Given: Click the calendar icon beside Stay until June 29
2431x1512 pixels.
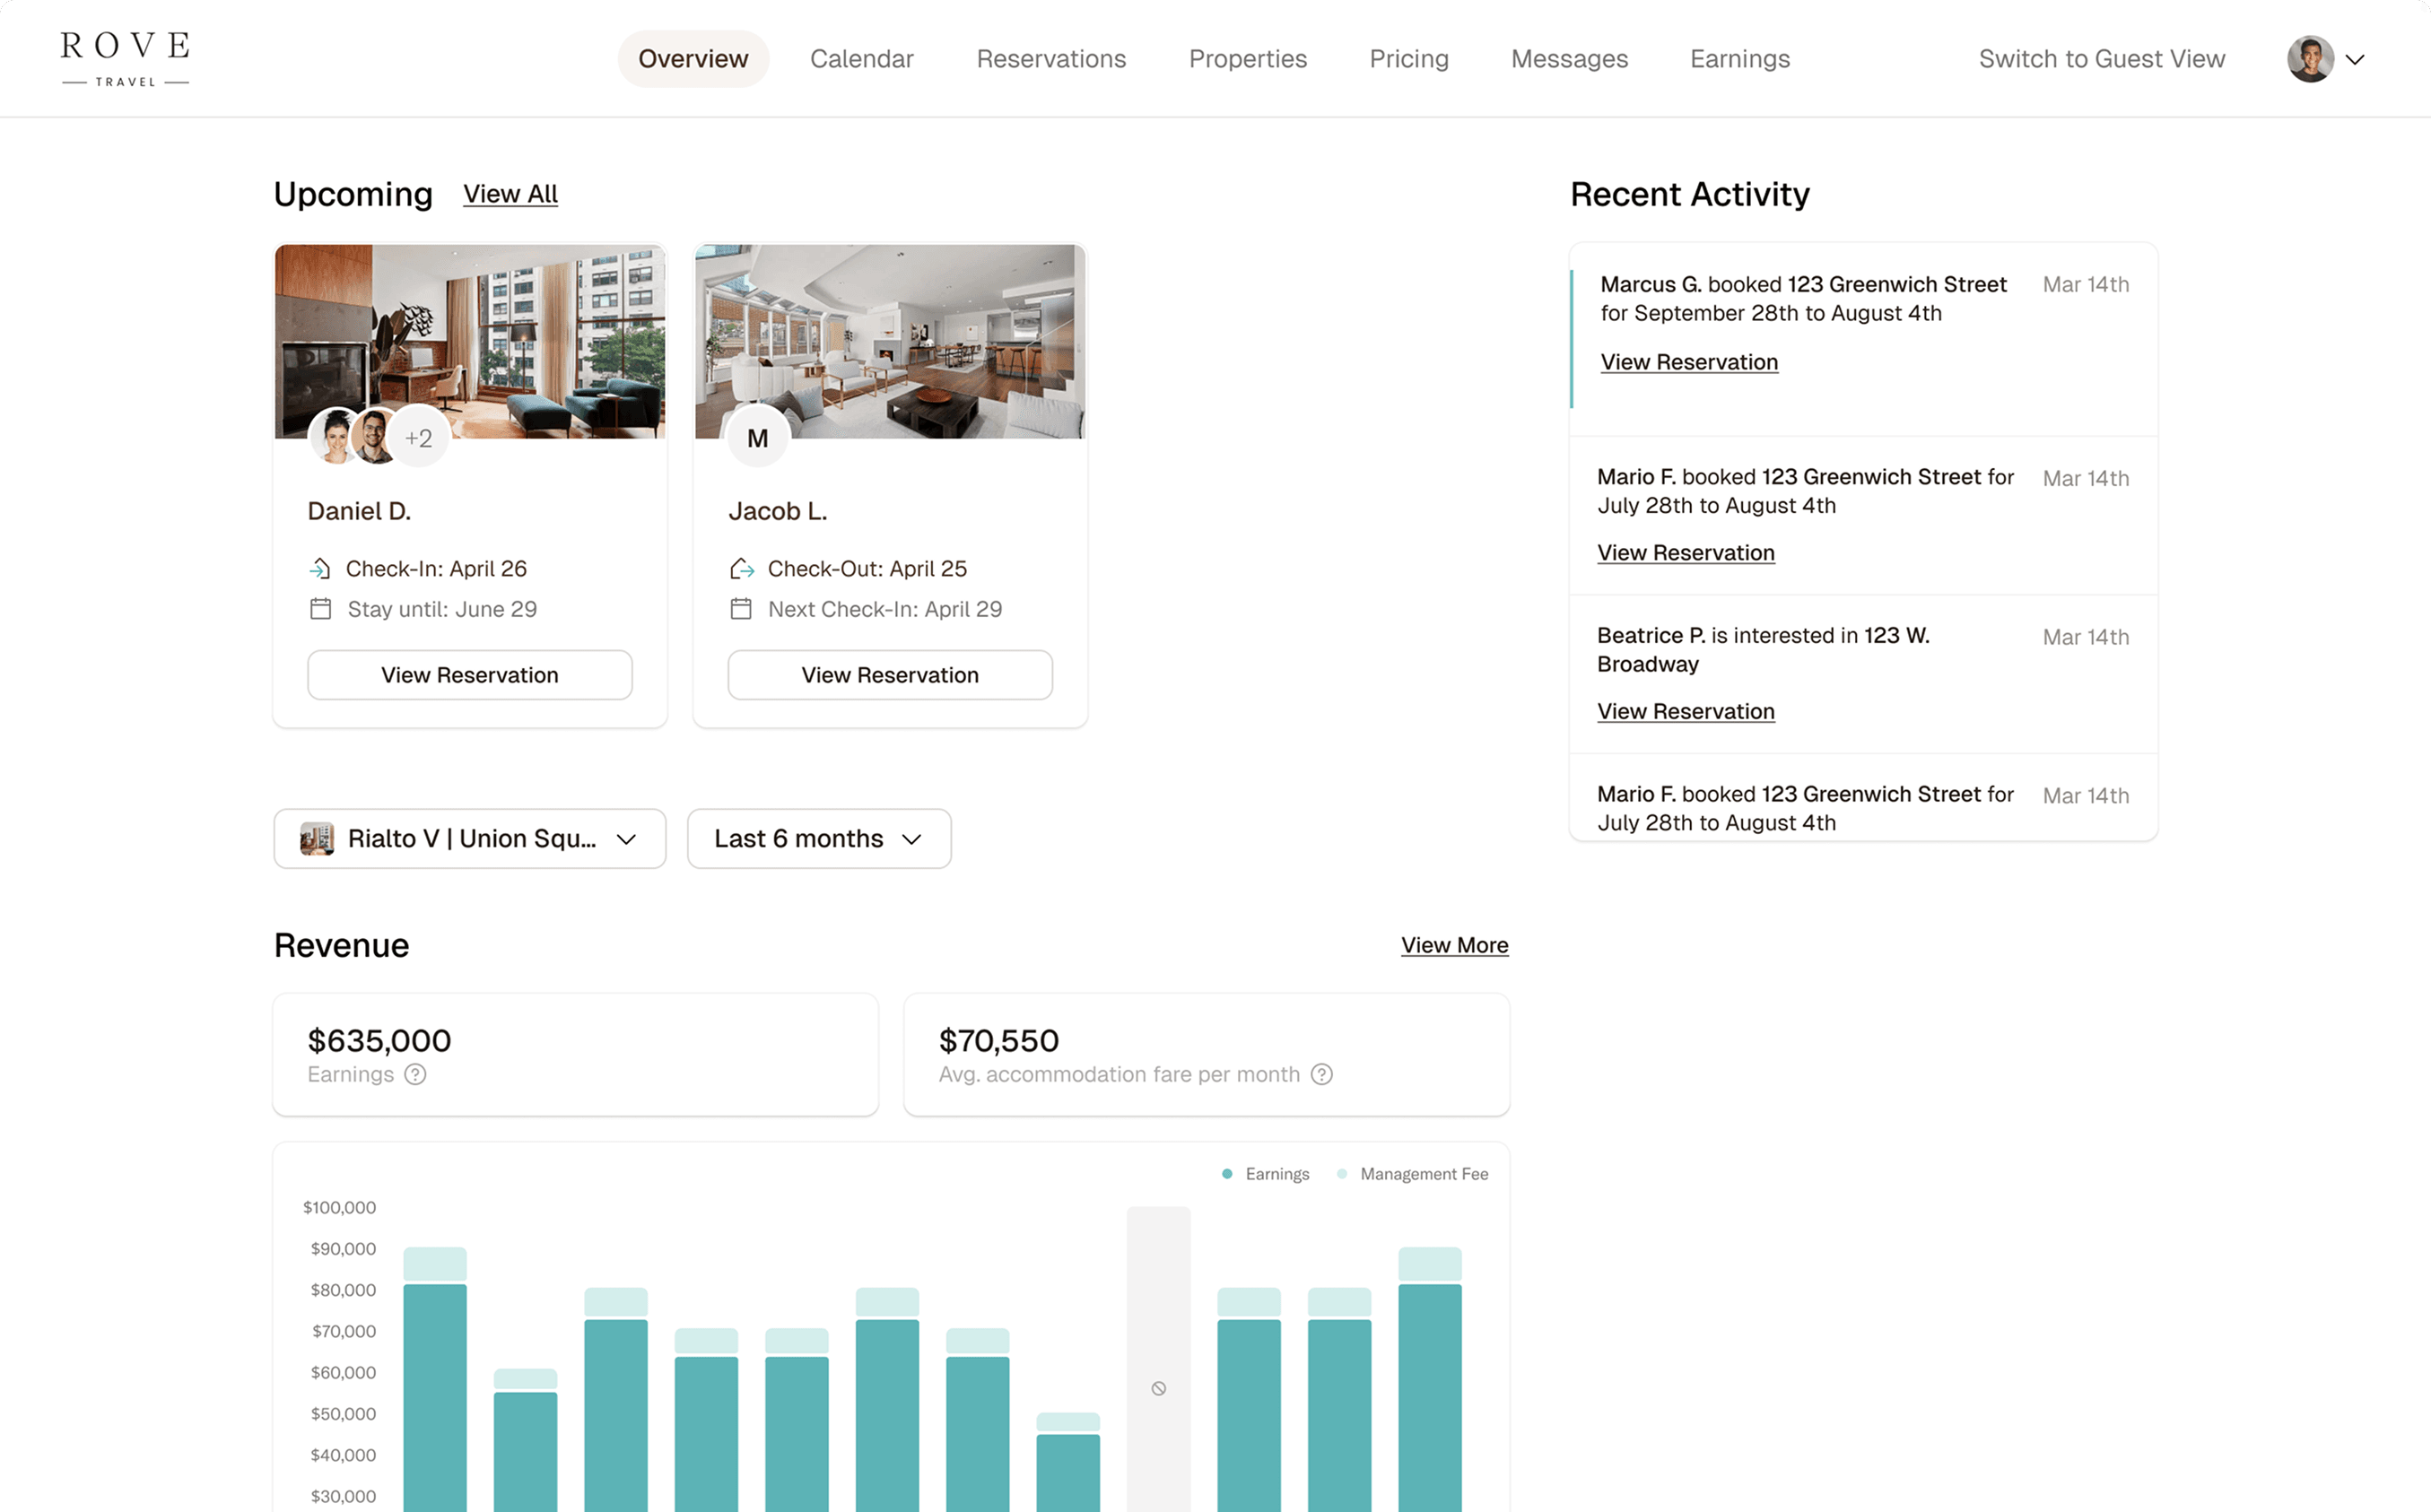Looking at the screenshot, I should tap(320, 609).
